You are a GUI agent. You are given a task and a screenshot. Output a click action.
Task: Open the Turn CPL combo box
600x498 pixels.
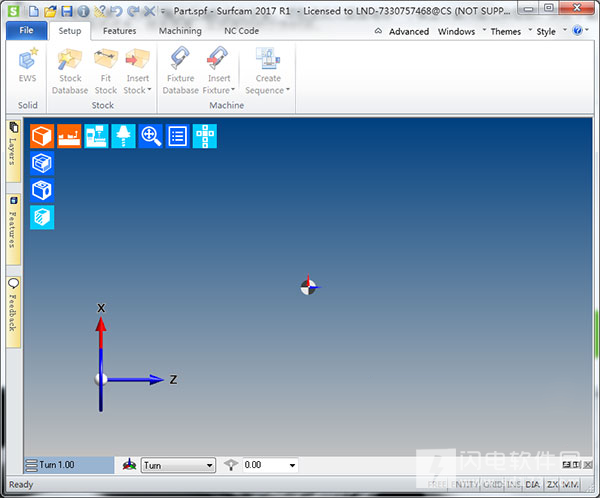tap(178, 465)
